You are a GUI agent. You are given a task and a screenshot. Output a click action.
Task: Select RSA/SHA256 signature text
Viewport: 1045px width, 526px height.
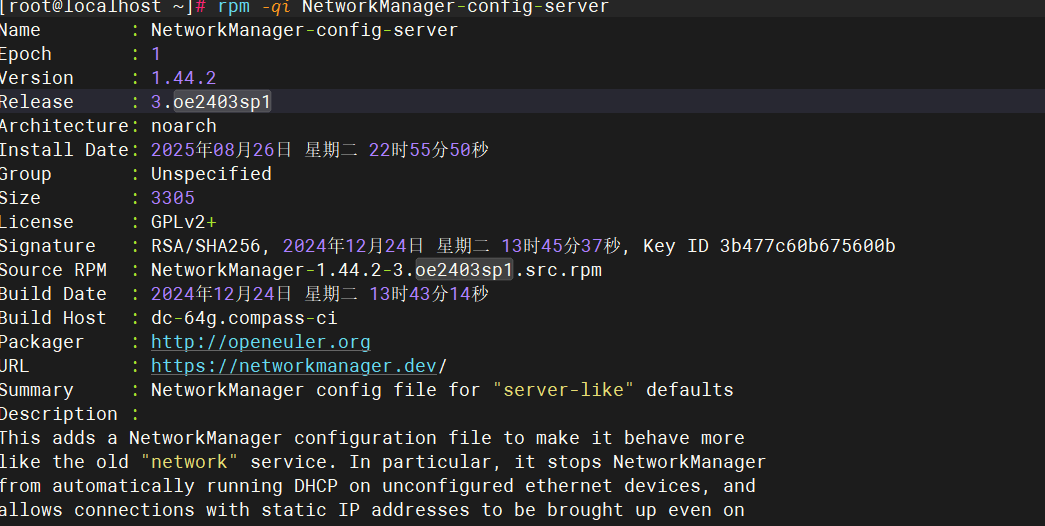[205, 246]
